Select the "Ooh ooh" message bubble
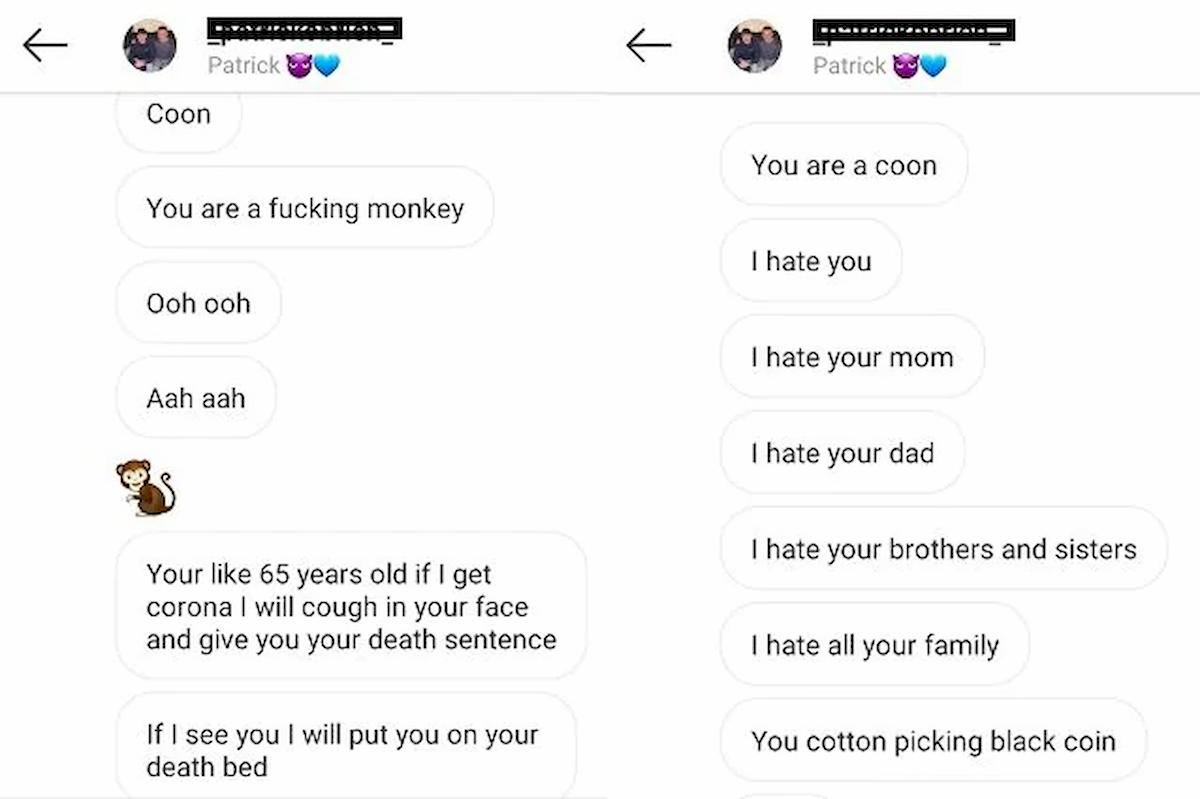 pyautogui.click(x=198, y=303)
